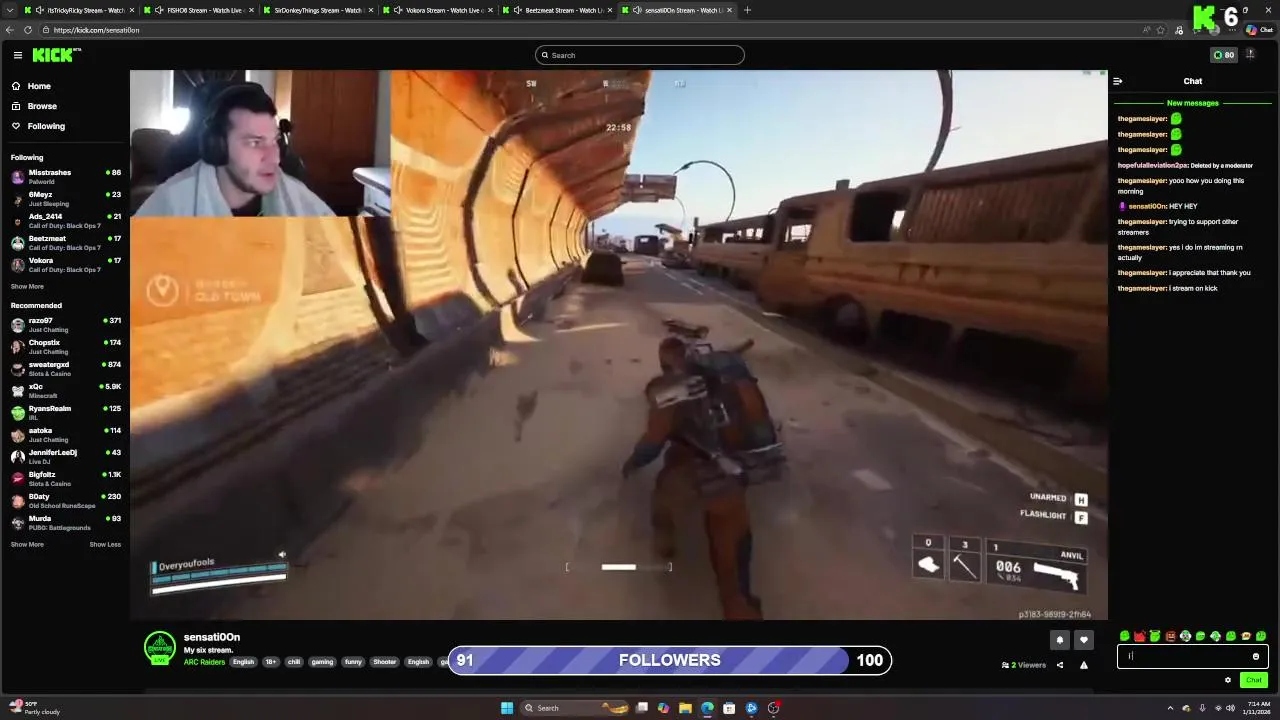
Task: Share the stream via share icon
Action: coord(1060,665)
